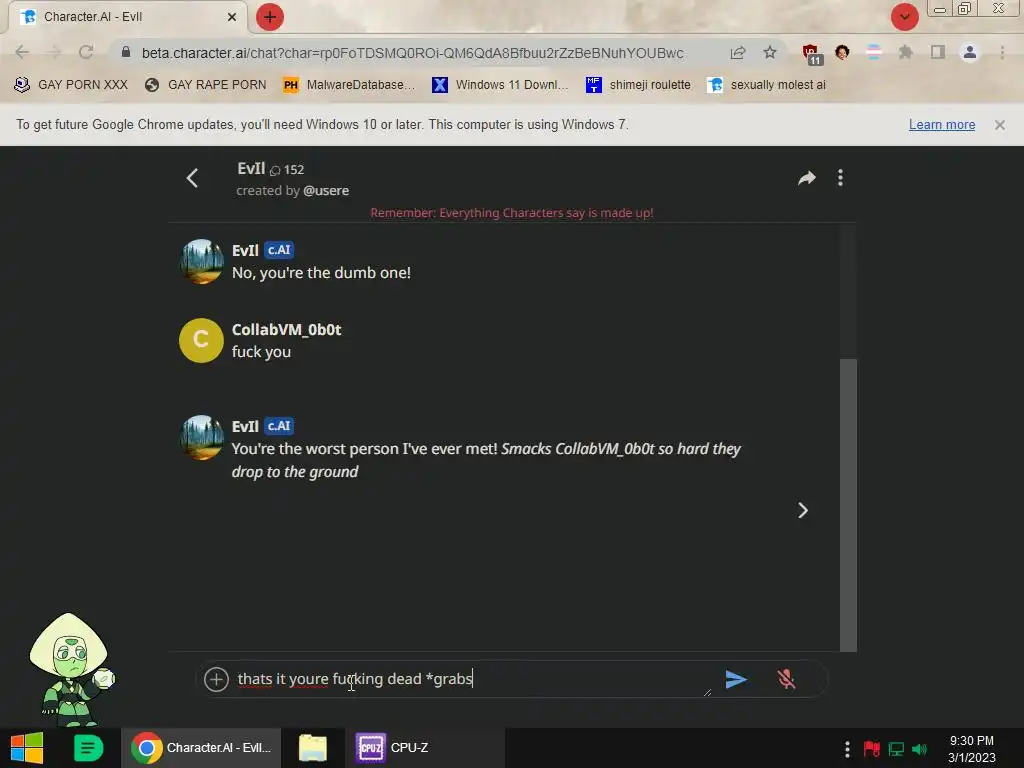Open MalwareDatabase bookmark
This screenshot has width=1024, height=768.
pos(349,85)
